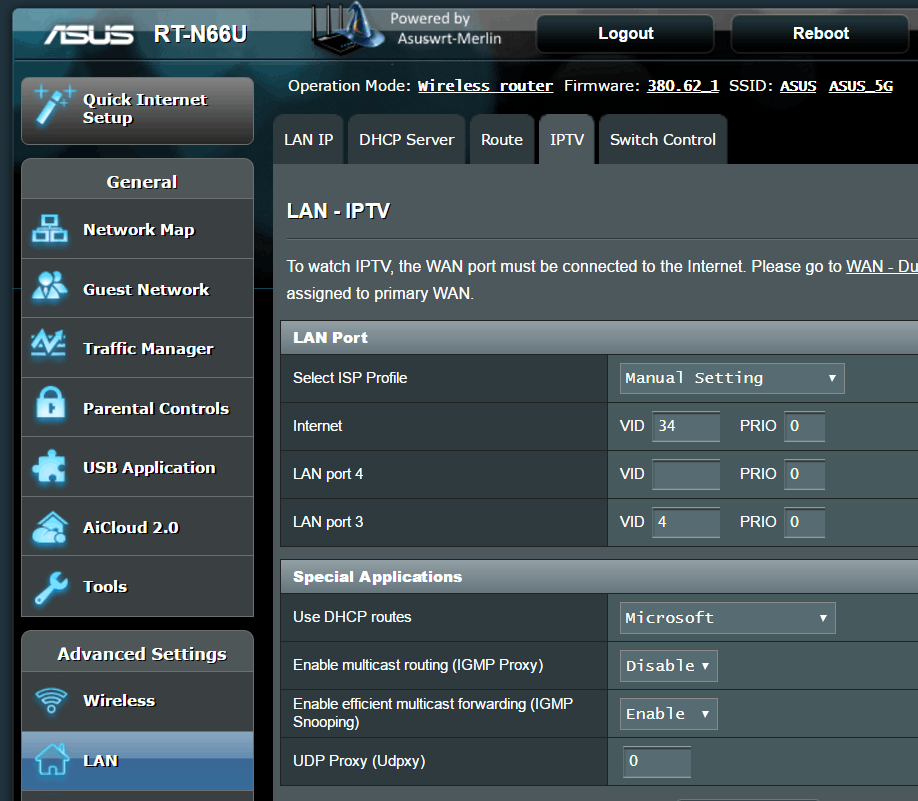Follow the WAN - Dual WAN link
The height and width of the screenshot is (801, 918).
[x=882, y=266]
